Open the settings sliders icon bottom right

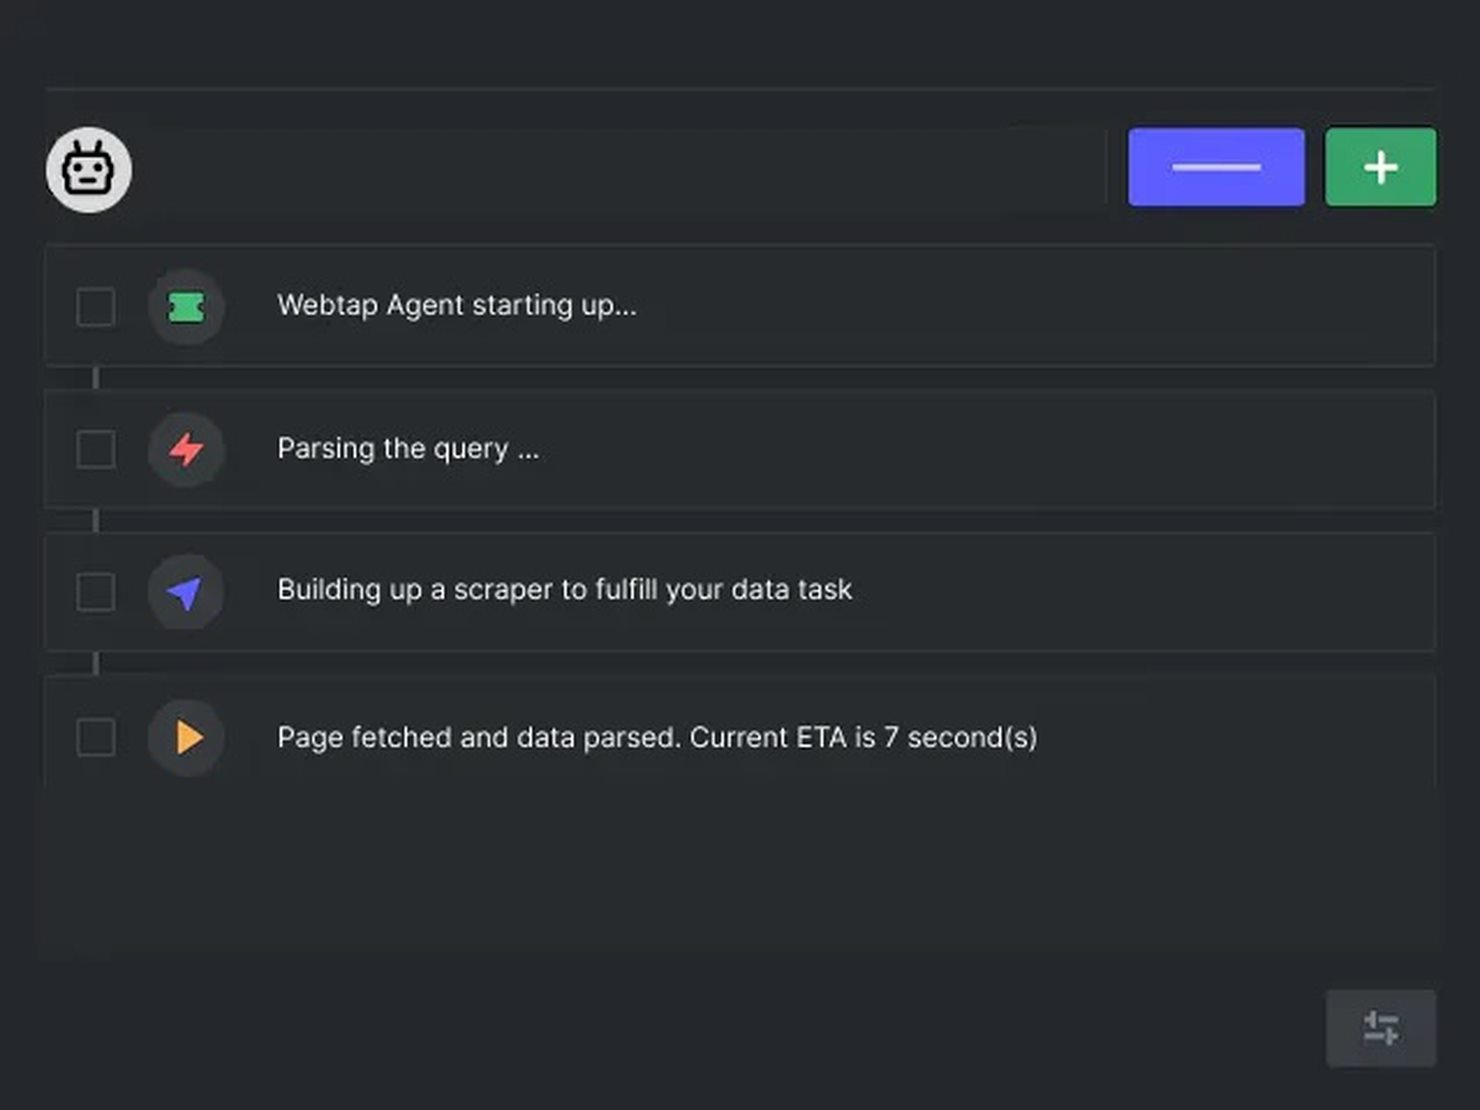(x=1380, y=1028)
